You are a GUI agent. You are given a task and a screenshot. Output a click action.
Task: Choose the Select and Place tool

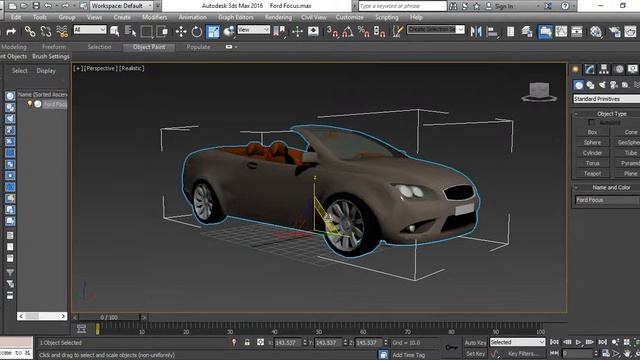click(x=229, y=31)
